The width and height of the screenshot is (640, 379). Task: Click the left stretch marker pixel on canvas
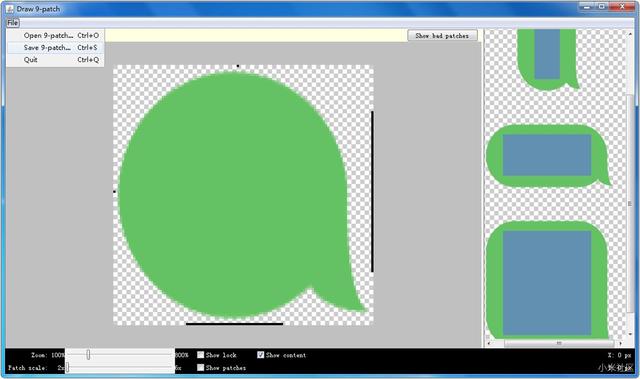tap(114, 191)
